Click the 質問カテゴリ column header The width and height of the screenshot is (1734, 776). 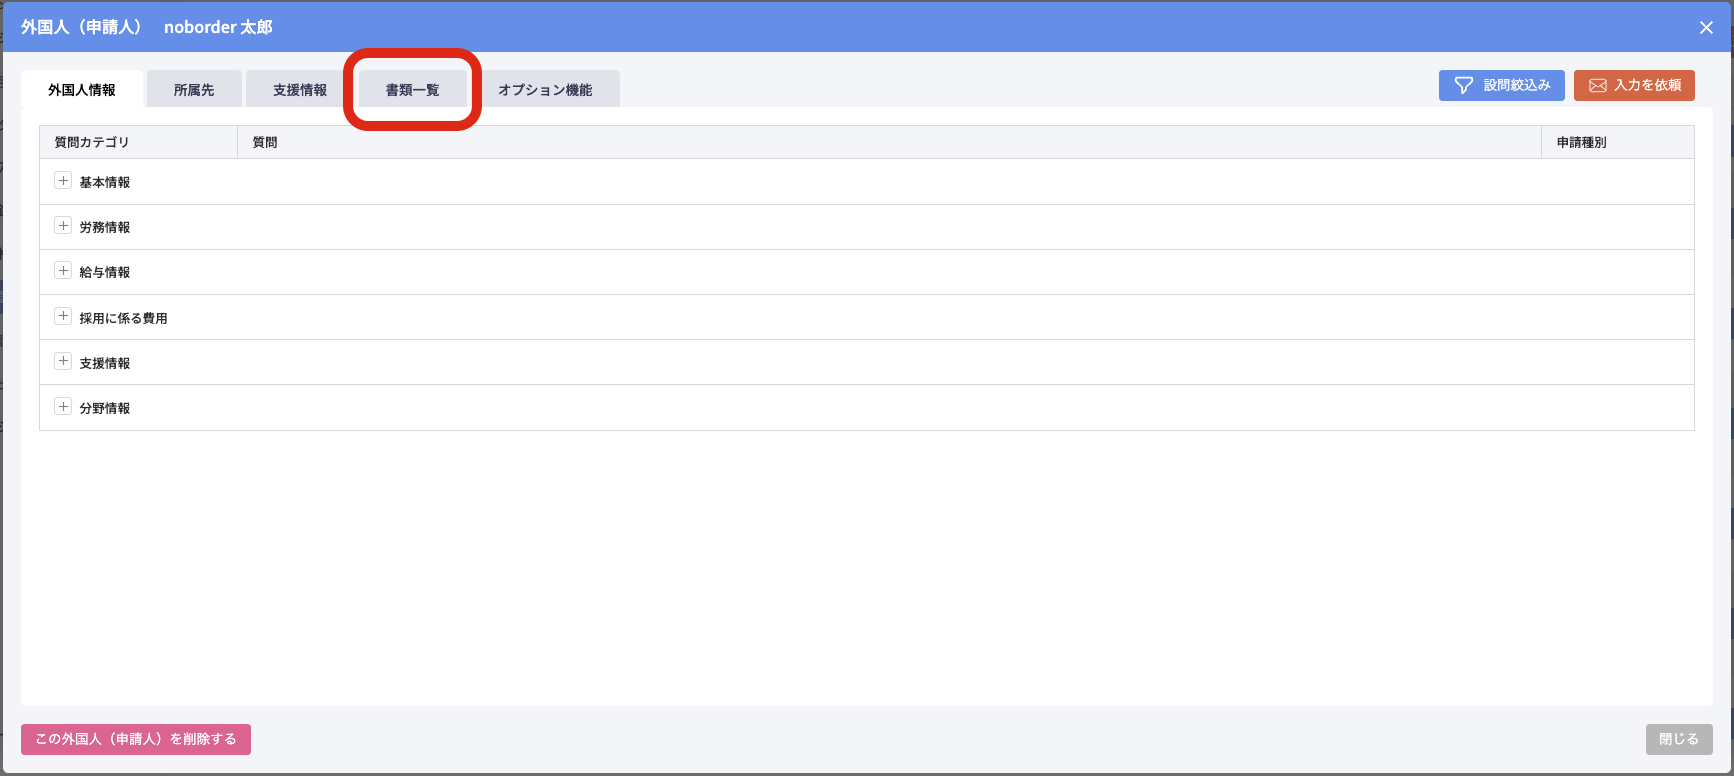[92, 142]
